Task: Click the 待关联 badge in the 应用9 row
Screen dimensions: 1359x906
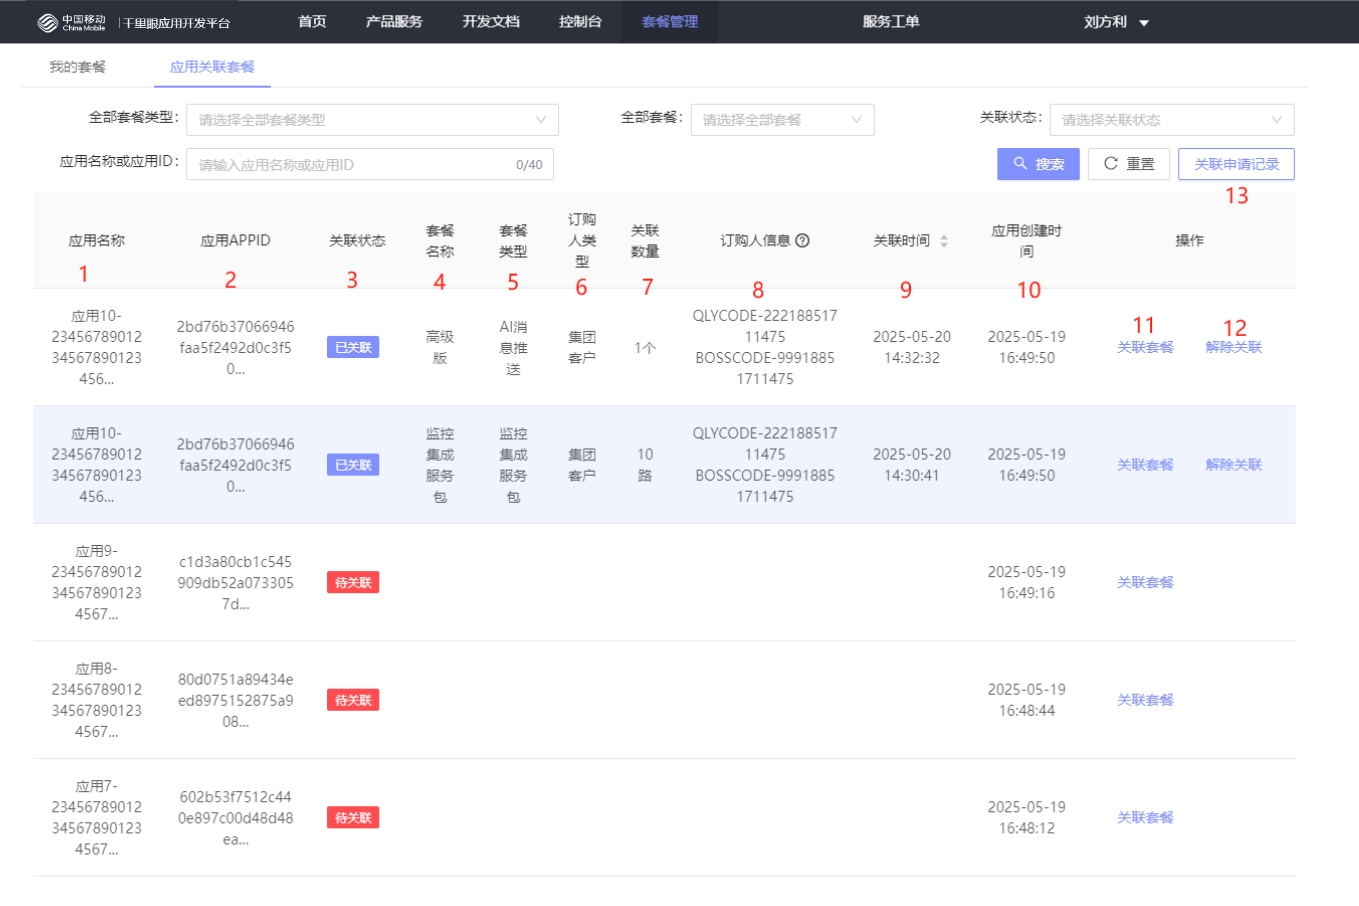Action: (x=353, y=583)
